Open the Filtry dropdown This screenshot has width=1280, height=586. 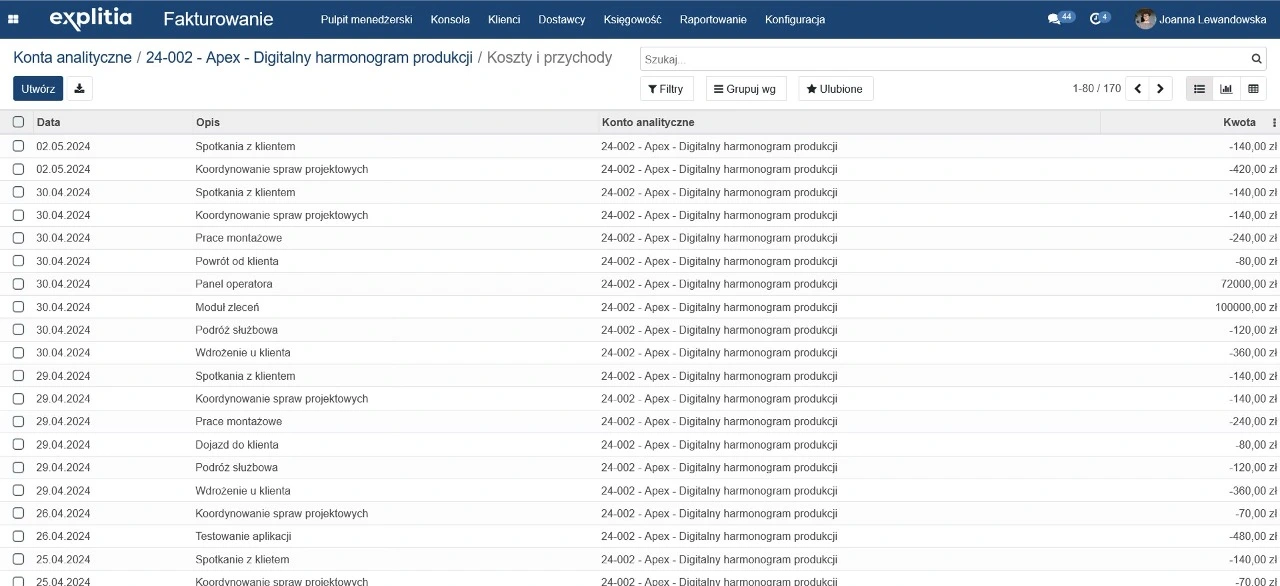tap(666, 89)
